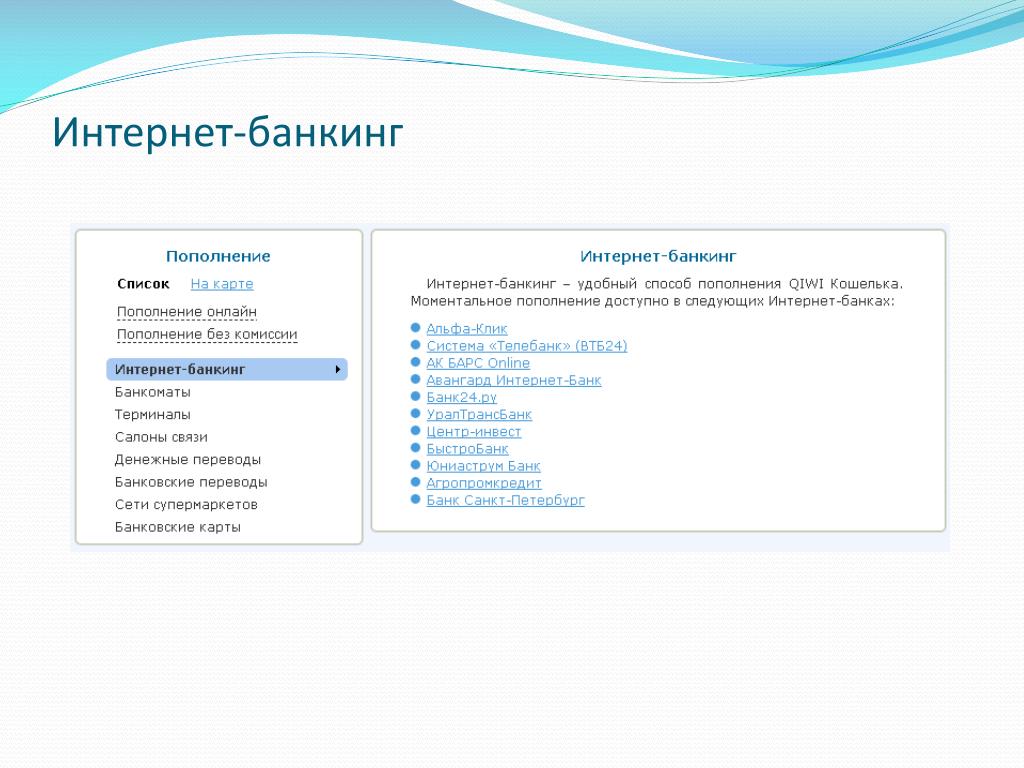Click the text 'QIWI Кошелька'
This screenshot has width=1024, height=768.
tap(845, 284)
